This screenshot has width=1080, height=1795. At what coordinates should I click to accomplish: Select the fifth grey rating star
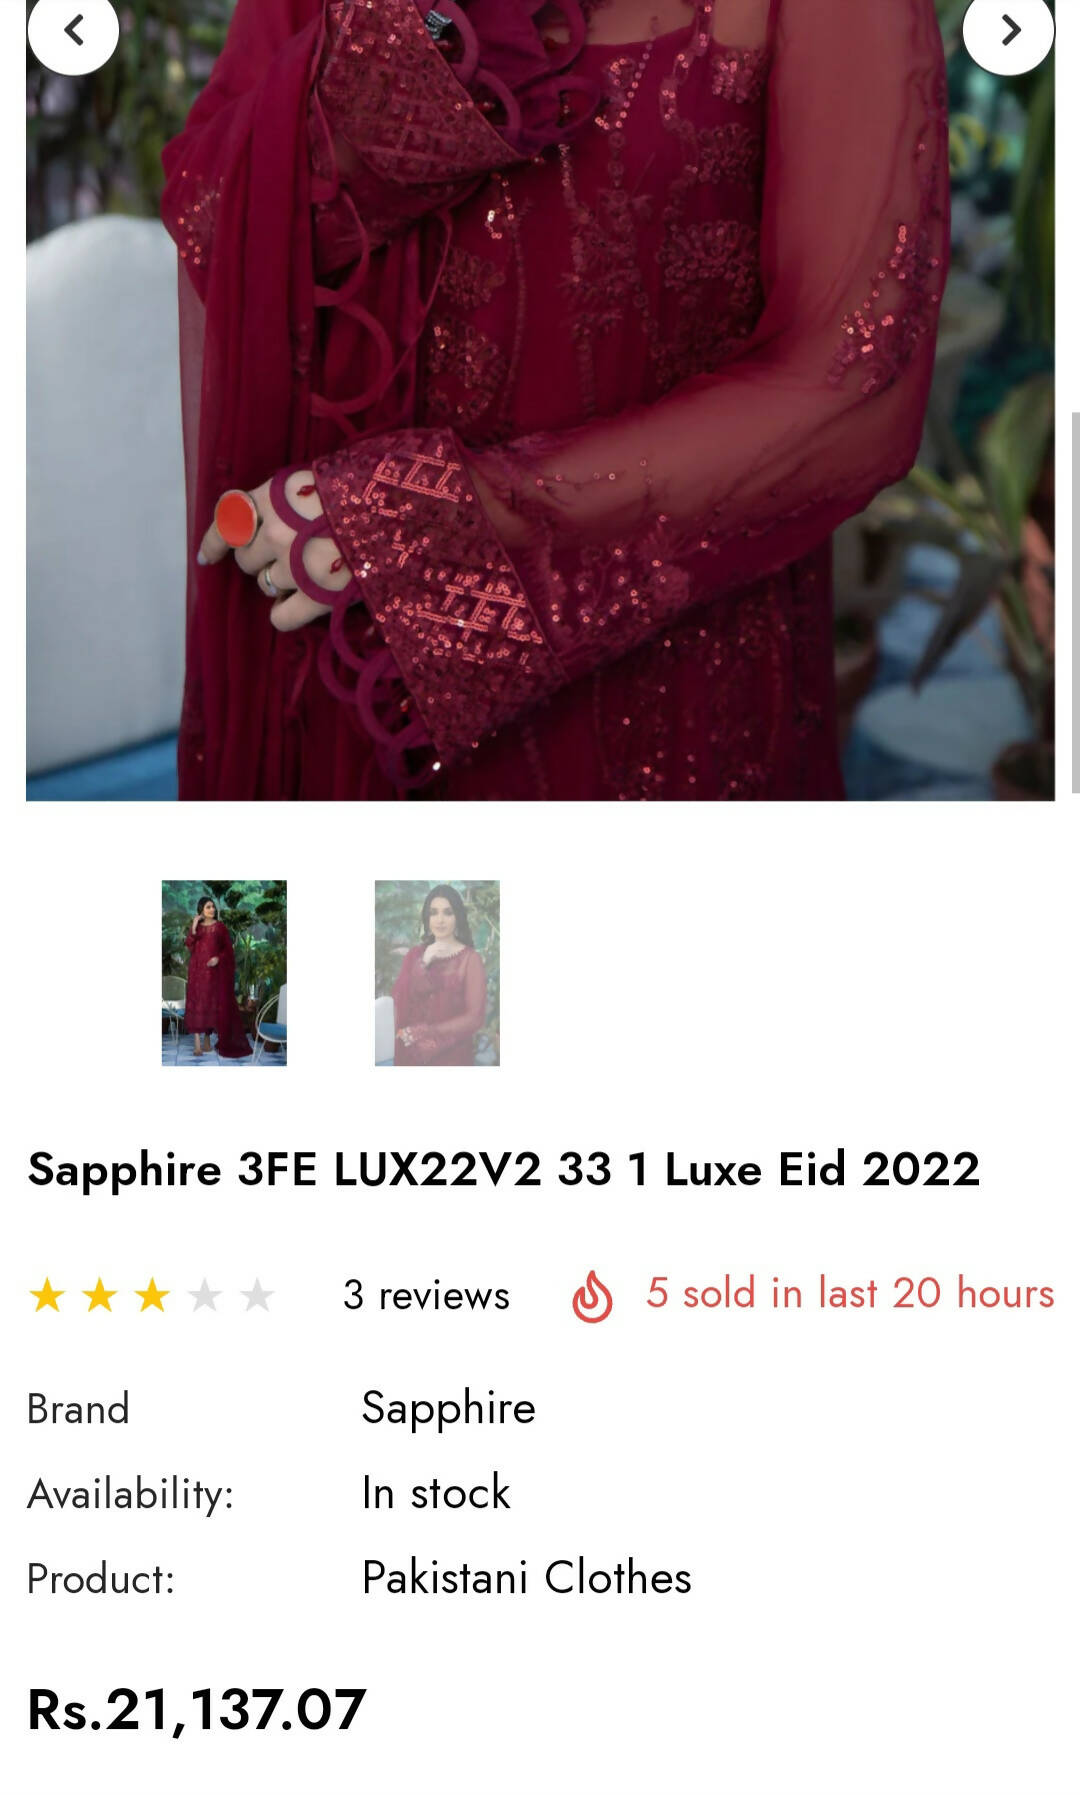click(257, 1296)
